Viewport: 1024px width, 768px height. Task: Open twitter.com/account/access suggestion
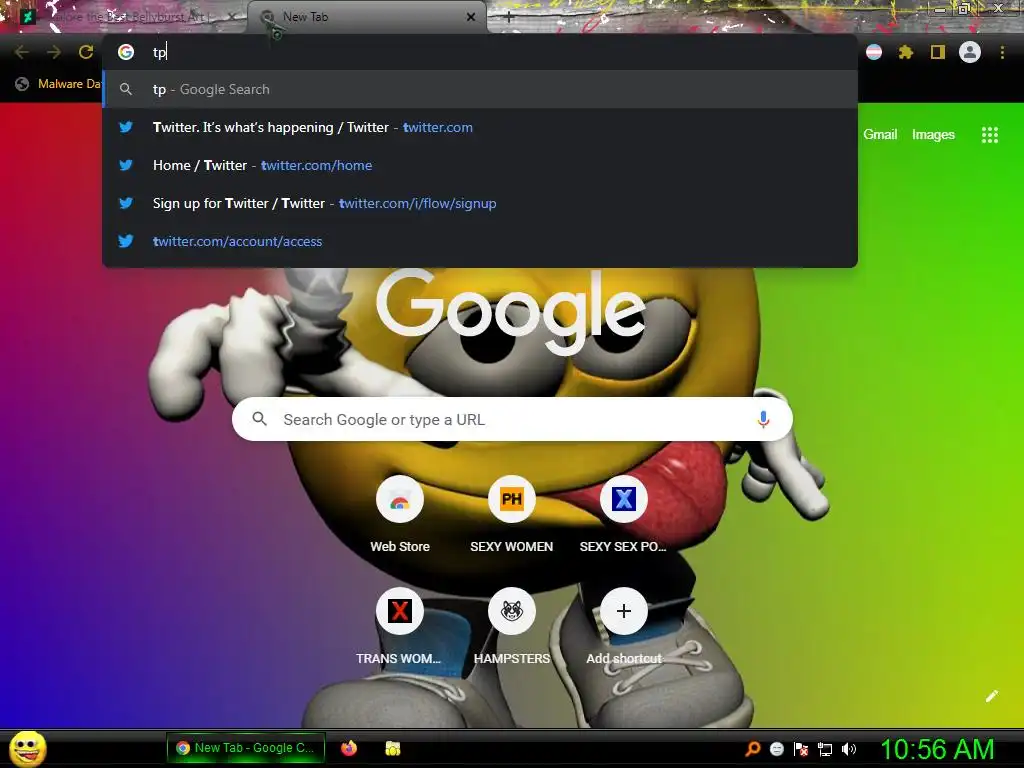(480, 241)
